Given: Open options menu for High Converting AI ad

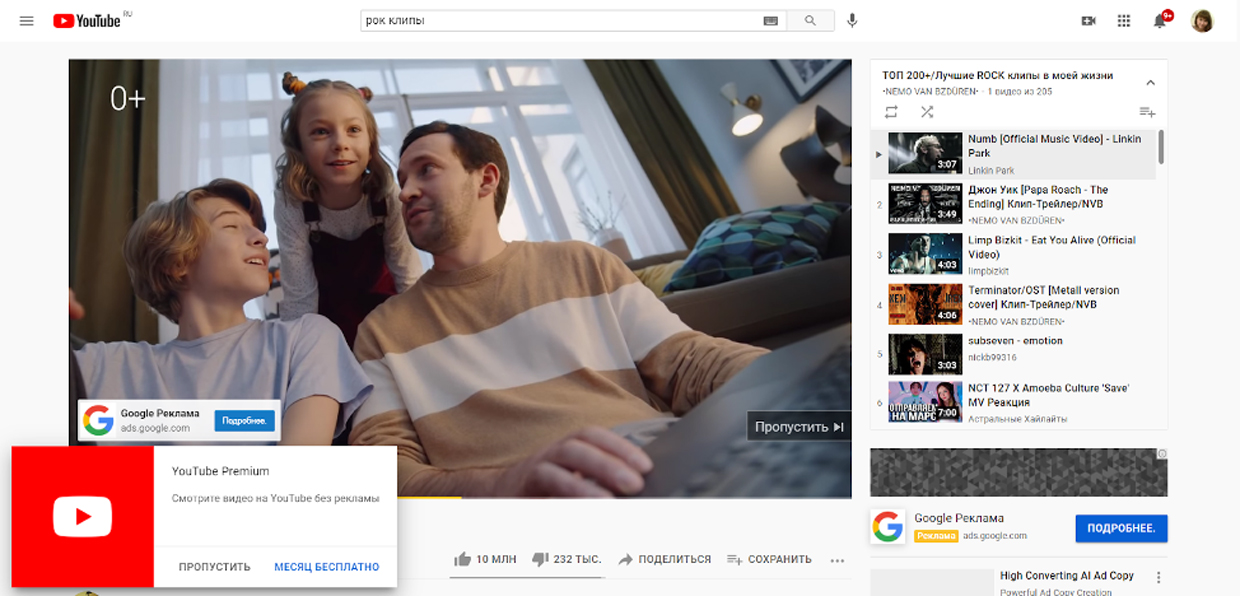Looking at the screenshot, I should click(x=1159, y=577).
